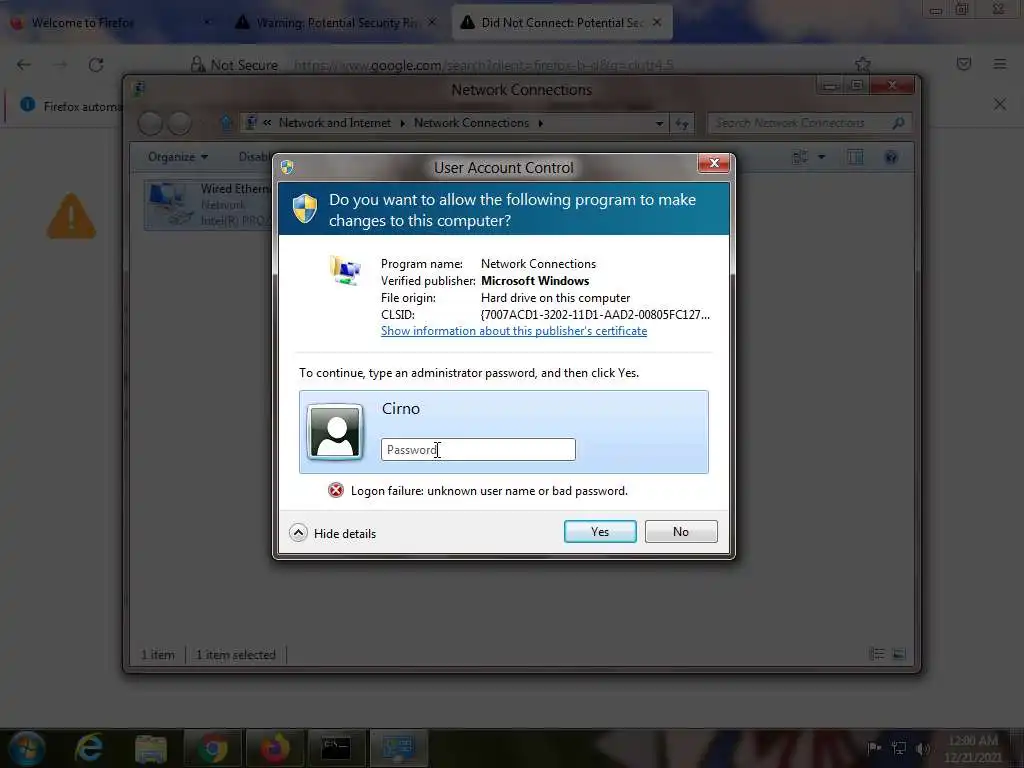Expand the arrow after Network Connections breadcrumb
1024x768 pixels.
(541, 123)
